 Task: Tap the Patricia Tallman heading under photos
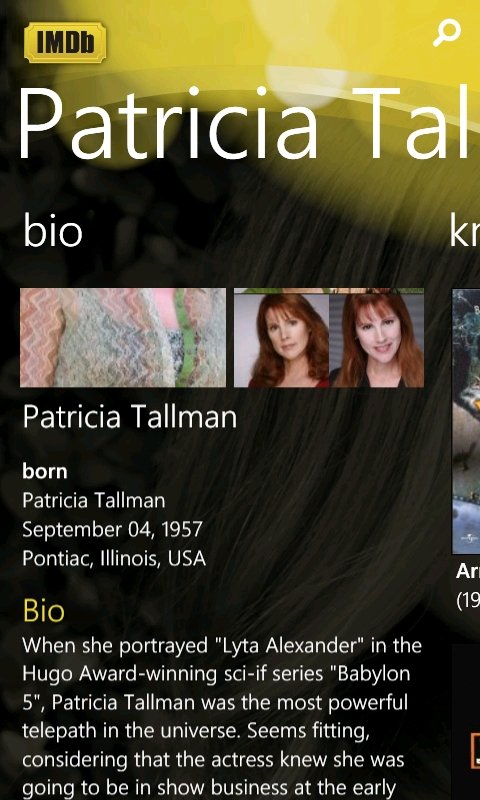pyautogui.click(x=130, y=417)
